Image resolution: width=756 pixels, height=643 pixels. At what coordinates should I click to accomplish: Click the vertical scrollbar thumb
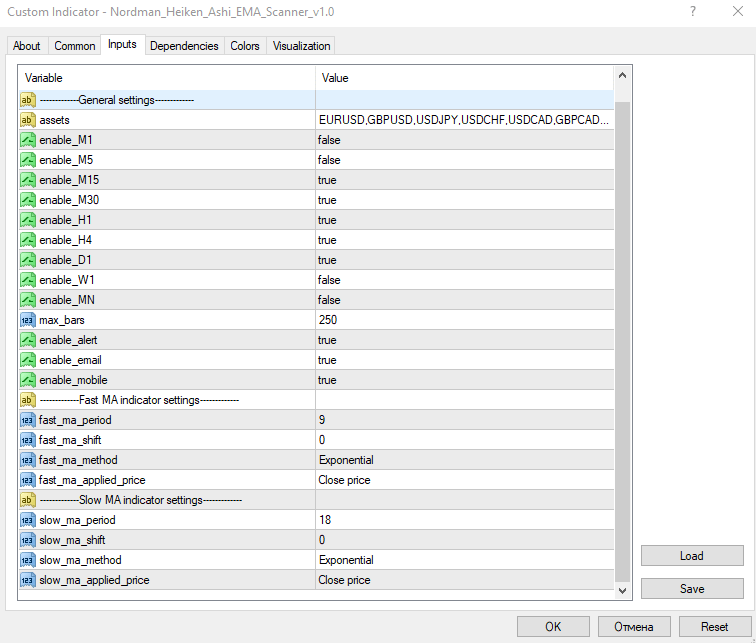(622, 341)
